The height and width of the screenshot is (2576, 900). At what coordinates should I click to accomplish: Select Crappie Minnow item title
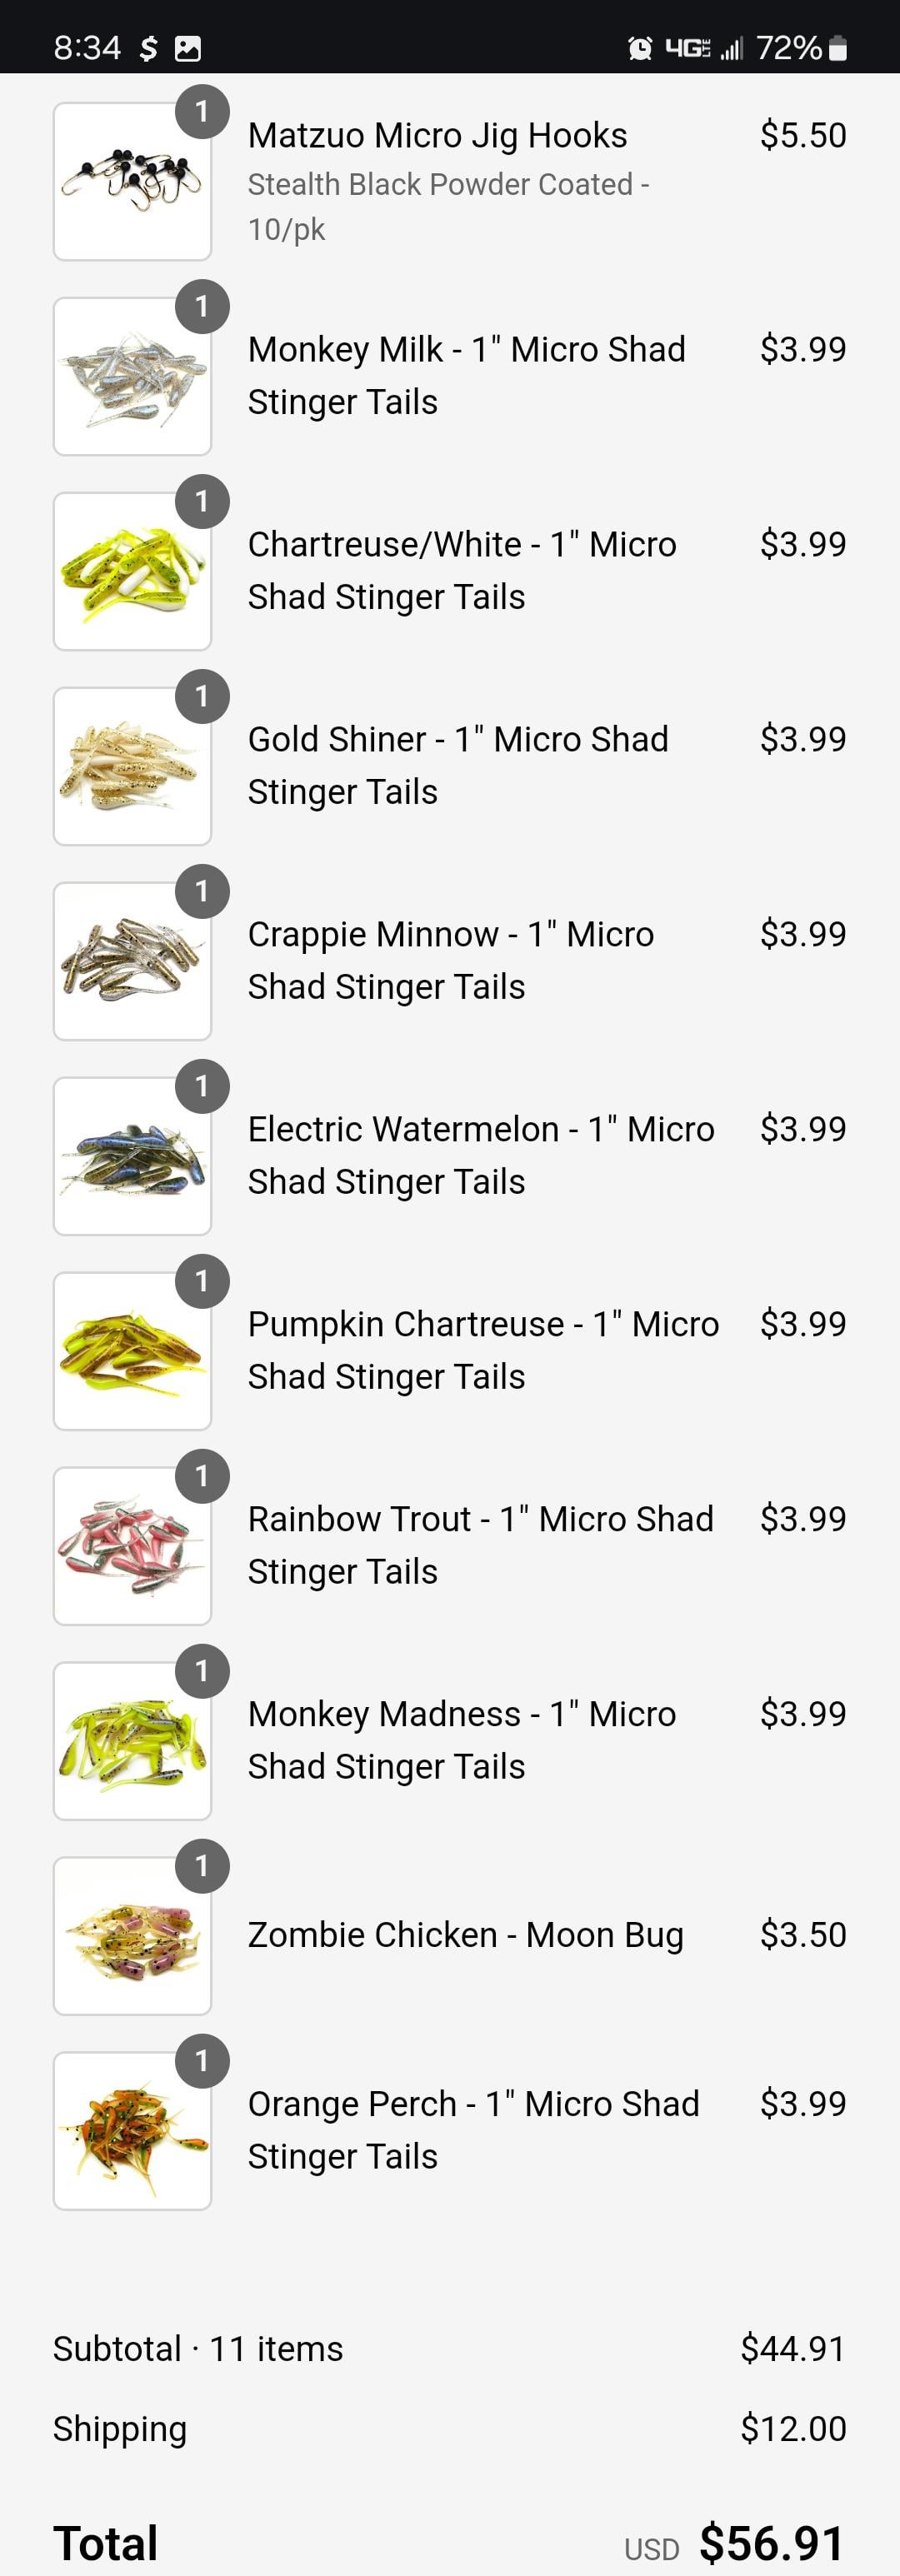click(x=451, y=960)
